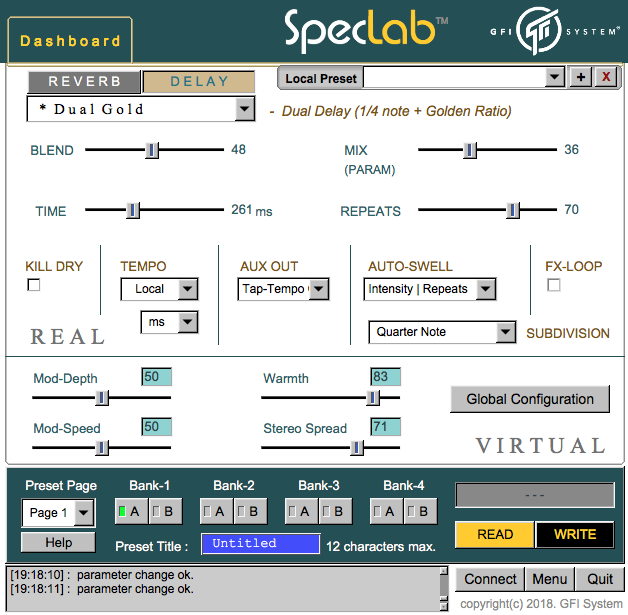Image resolution: width=628 pixels, height=615 pixels.
Task: Open the Menu button
Action: 550,579
